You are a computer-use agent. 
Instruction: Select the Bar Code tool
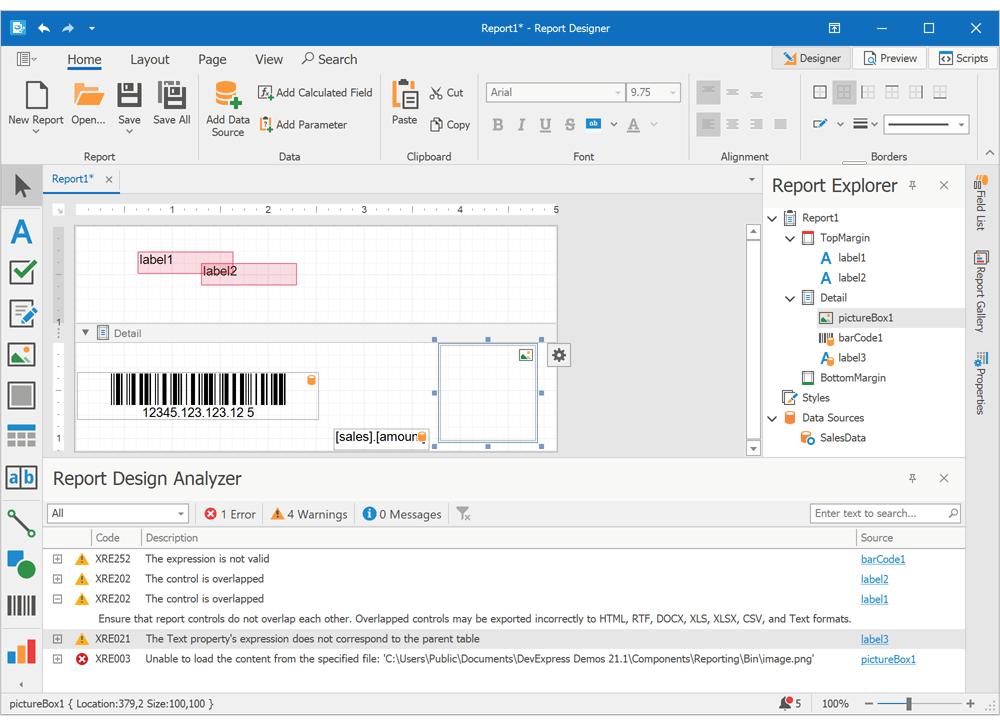click(21, 604)
